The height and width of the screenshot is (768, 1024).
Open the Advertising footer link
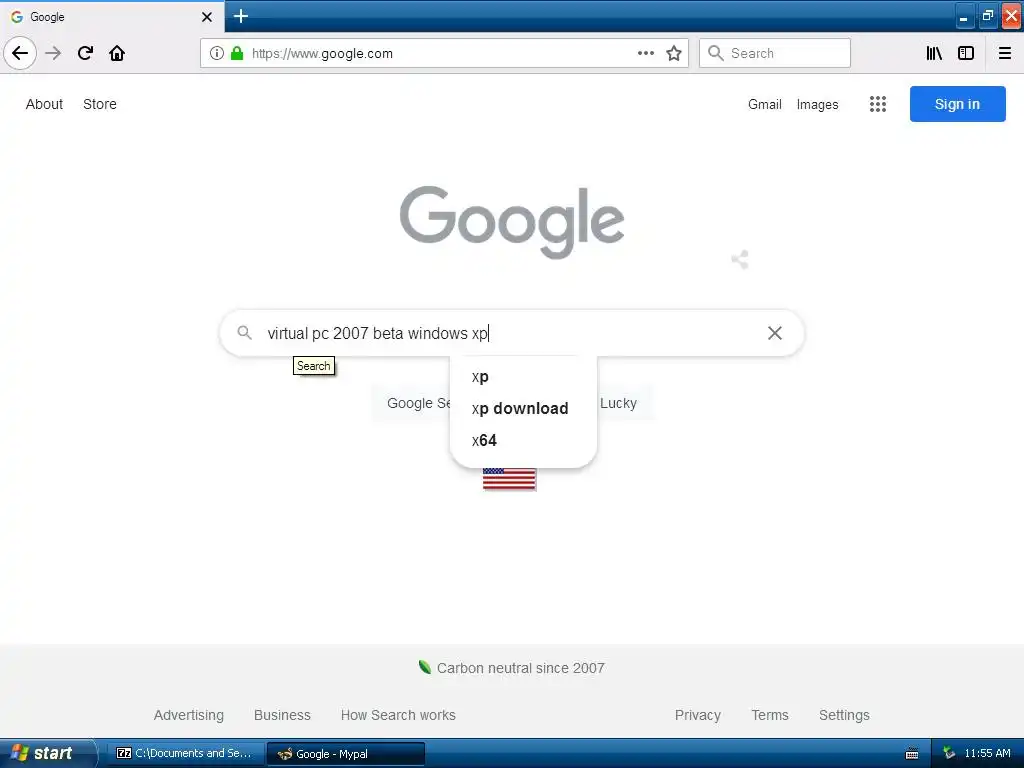[x=189, y=715]
